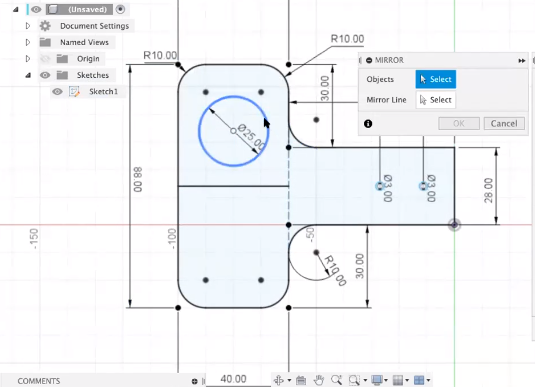The height and width of the screenshot is (387, 535).
Task: Hide the Sketches folder via eye icon
Action: click(45, 75)
